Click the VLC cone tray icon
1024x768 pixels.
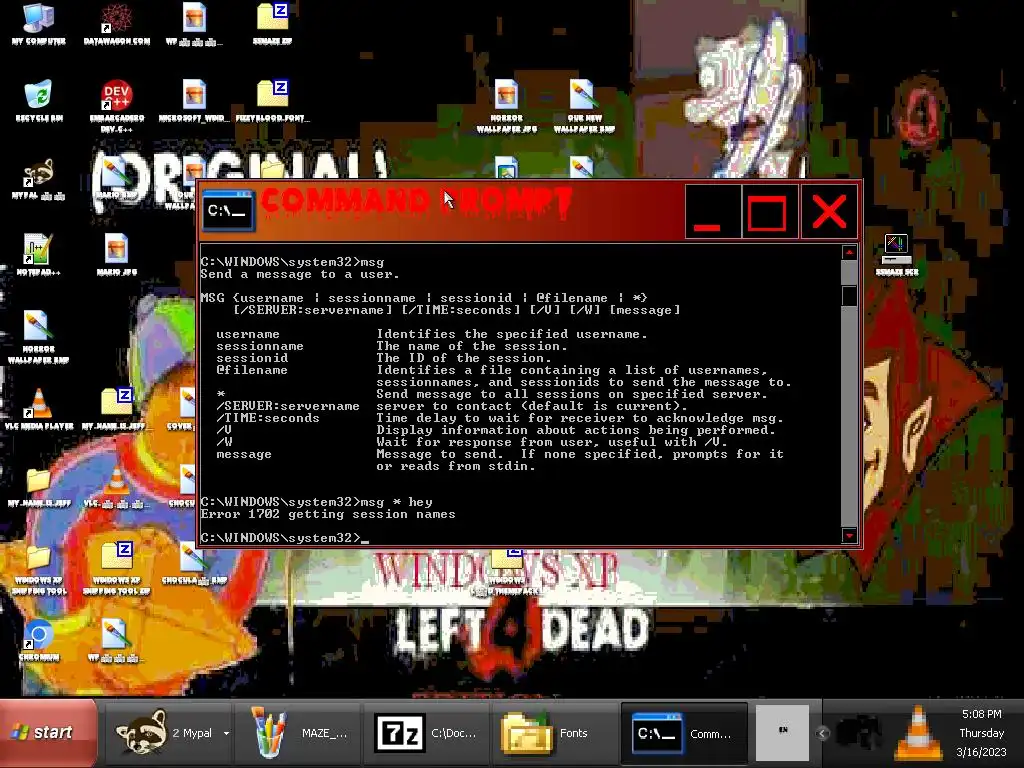[919, 733]
